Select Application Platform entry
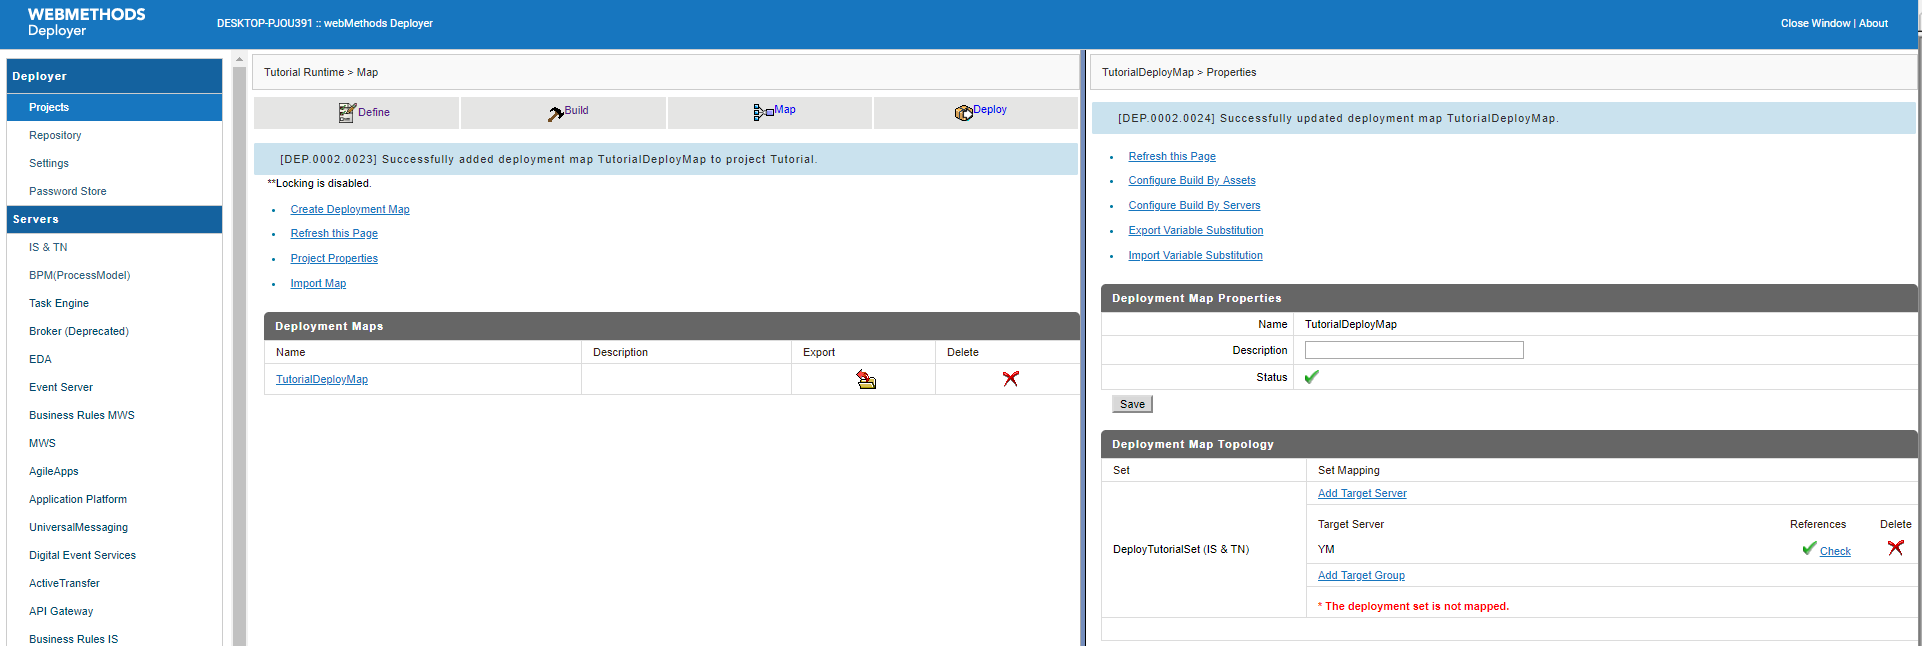 point(78,499)
